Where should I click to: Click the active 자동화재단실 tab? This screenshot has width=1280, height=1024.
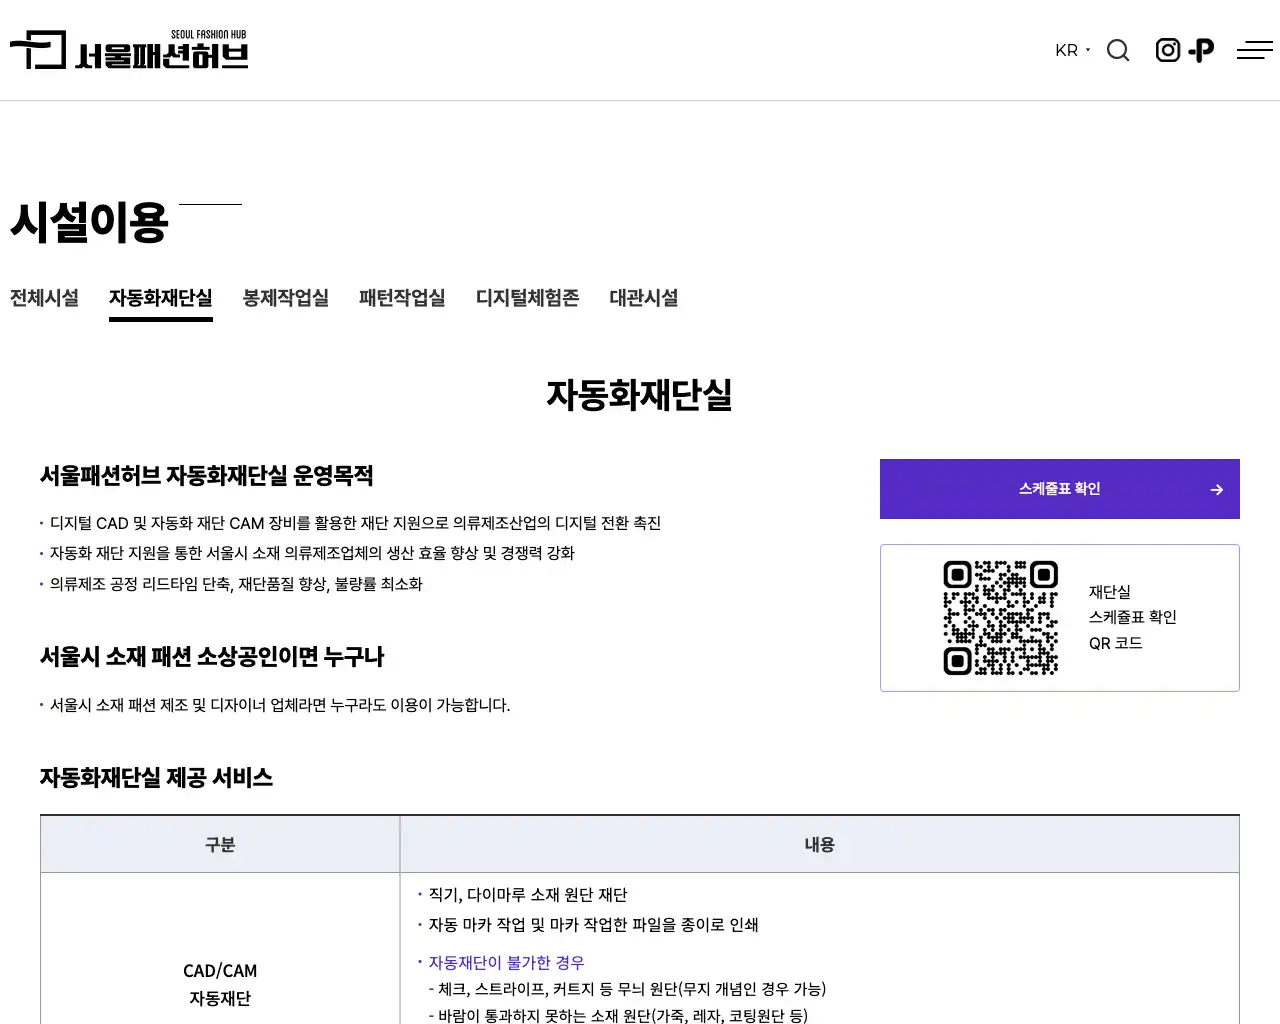click(160, 298)
